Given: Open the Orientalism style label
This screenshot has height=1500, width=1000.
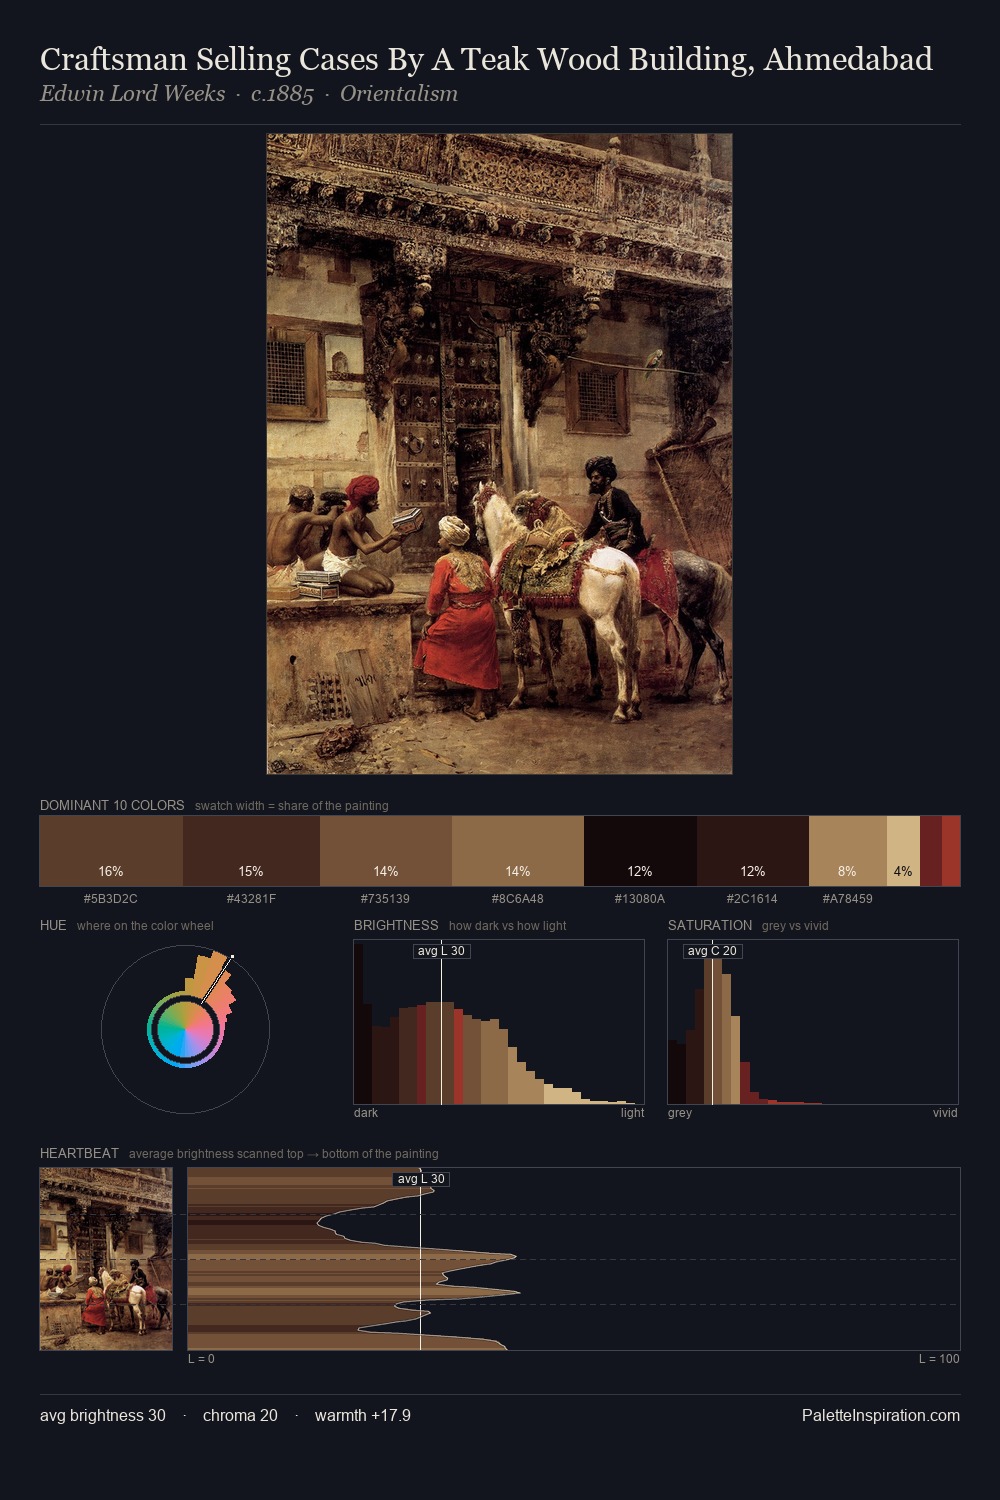Looking at the screenshot, I should point(399,94).
